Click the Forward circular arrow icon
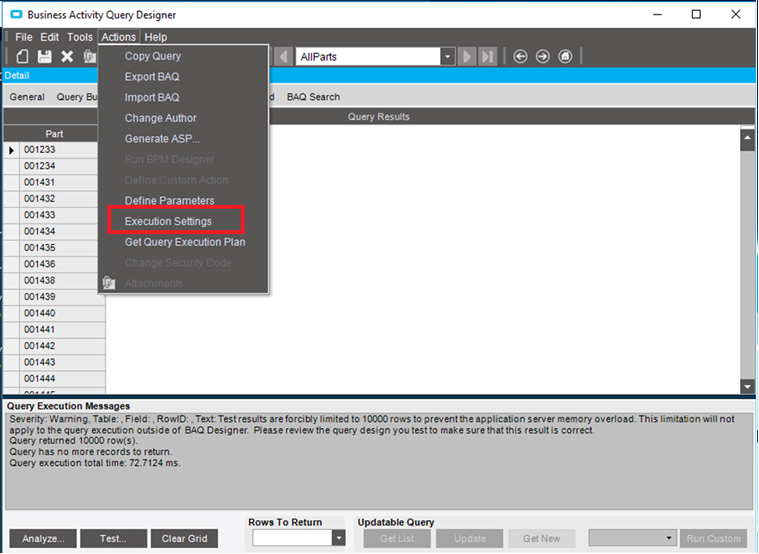The height and width of the screenshot is (554, 759). [x=543, y=57]
